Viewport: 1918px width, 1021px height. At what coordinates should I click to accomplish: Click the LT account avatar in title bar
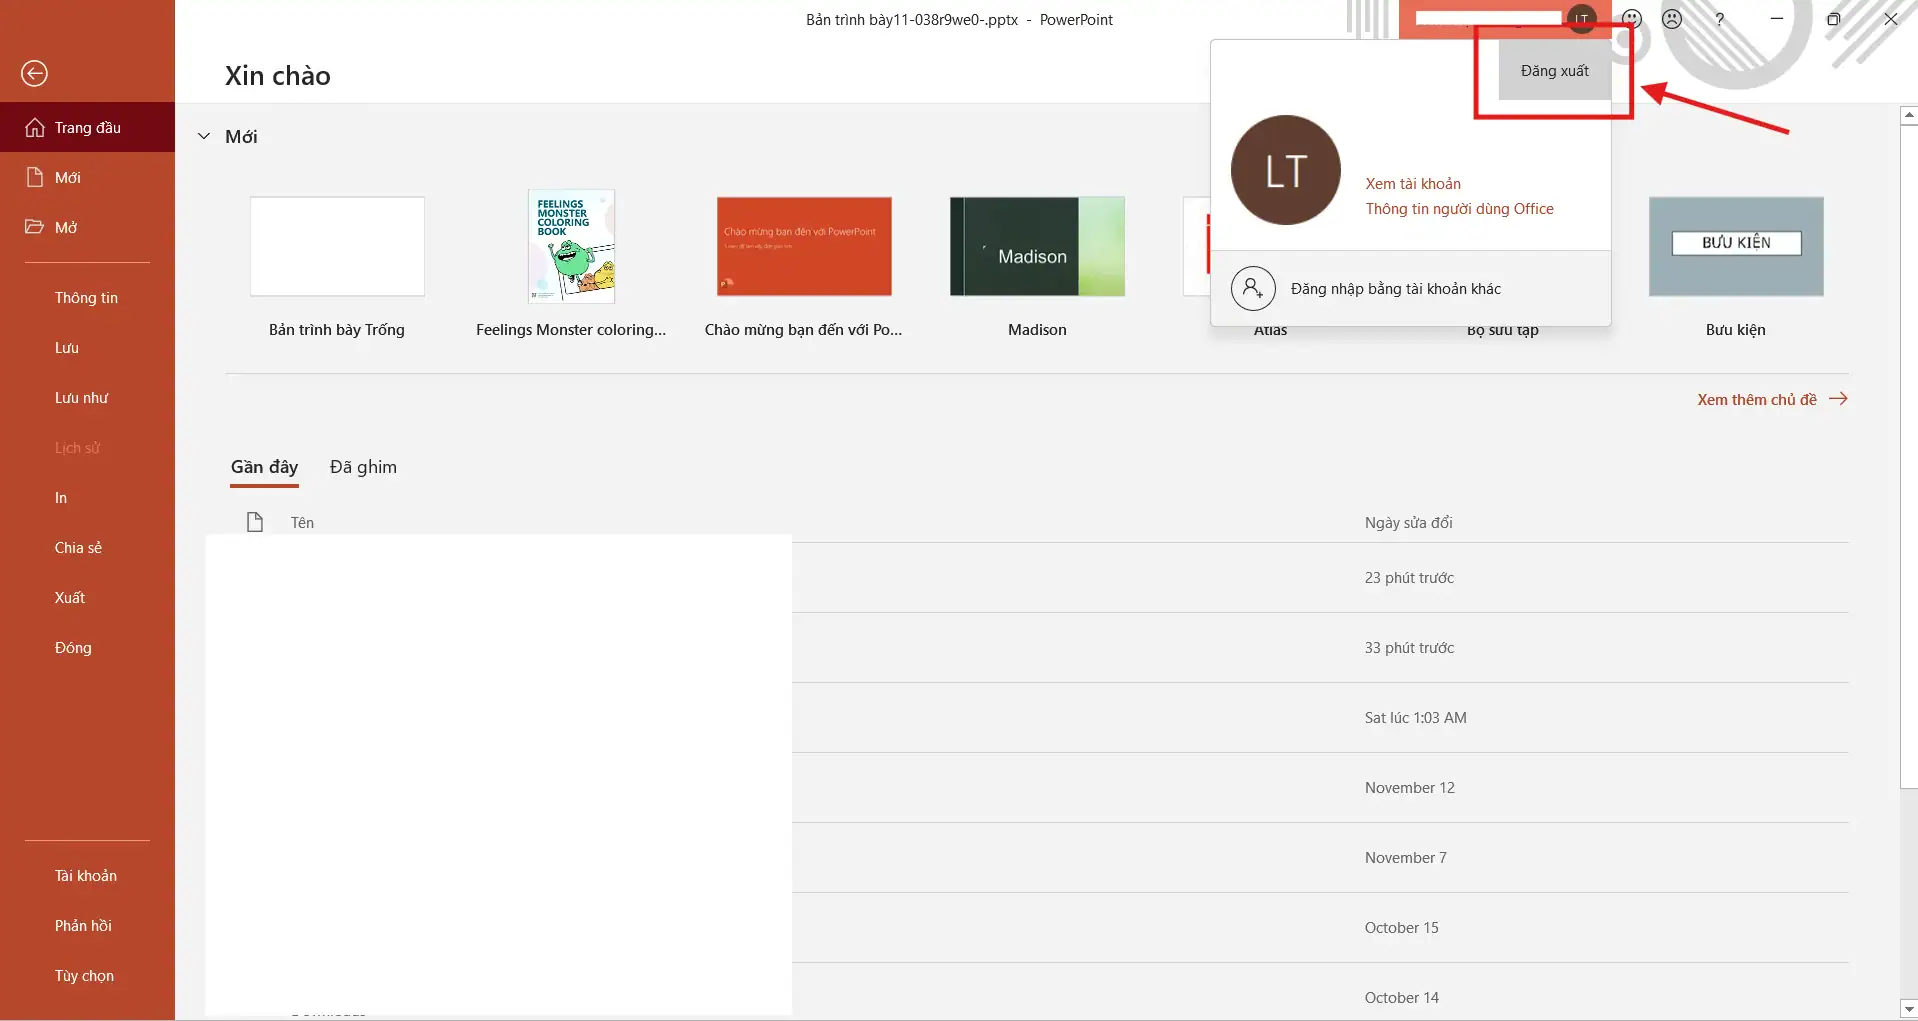[x=1581, y=19]
